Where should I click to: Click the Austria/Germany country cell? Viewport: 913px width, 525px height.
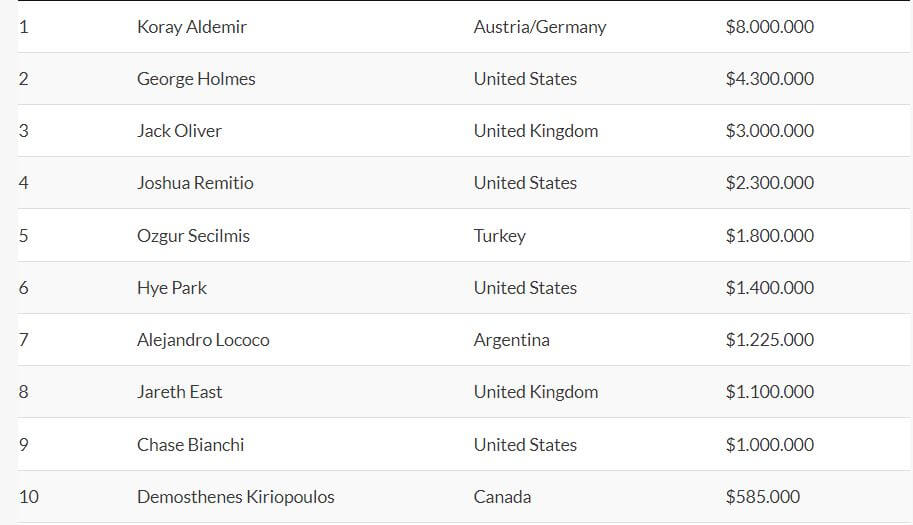click(x=540, y=27)
